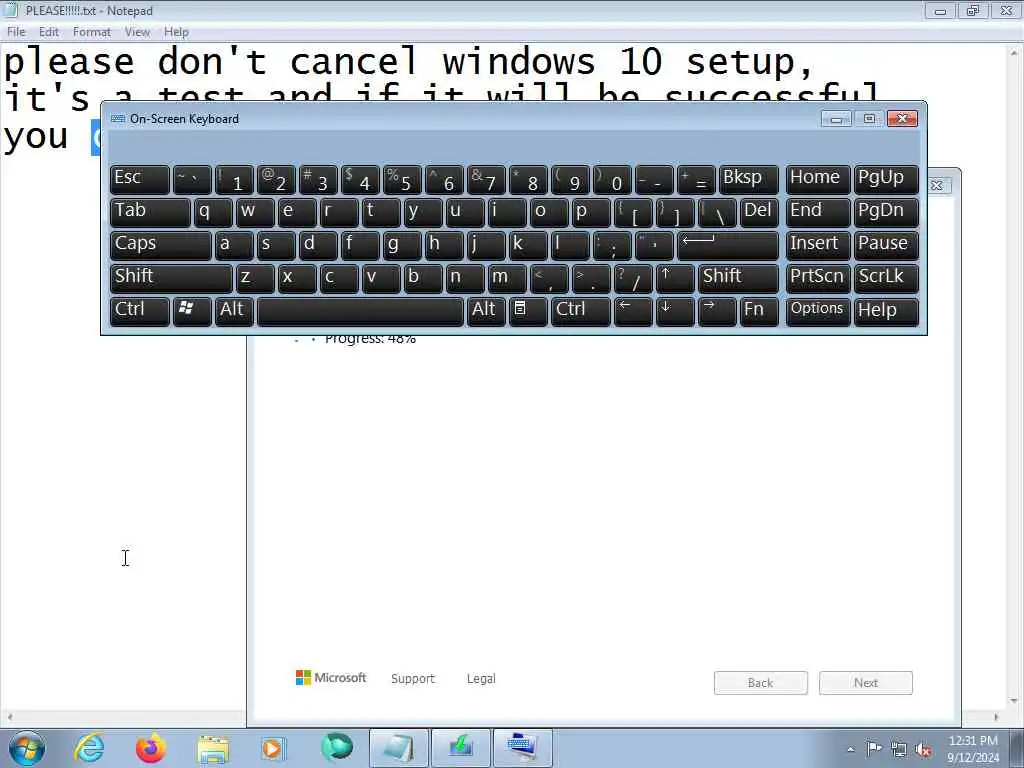Toggle the left Ctrl key
Viewport: 1024px width, 768px height.
[x=140, y=310]
